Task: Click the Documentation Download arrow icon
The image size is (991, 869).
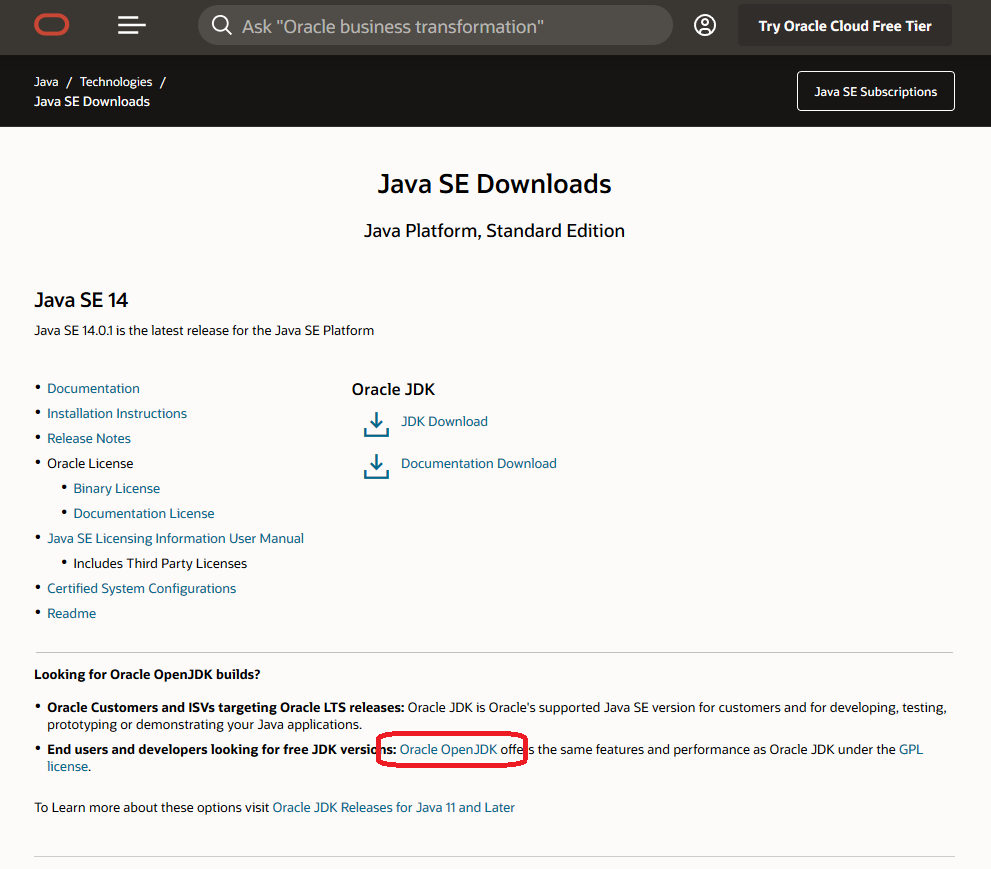Action: (x=376, y=466)
